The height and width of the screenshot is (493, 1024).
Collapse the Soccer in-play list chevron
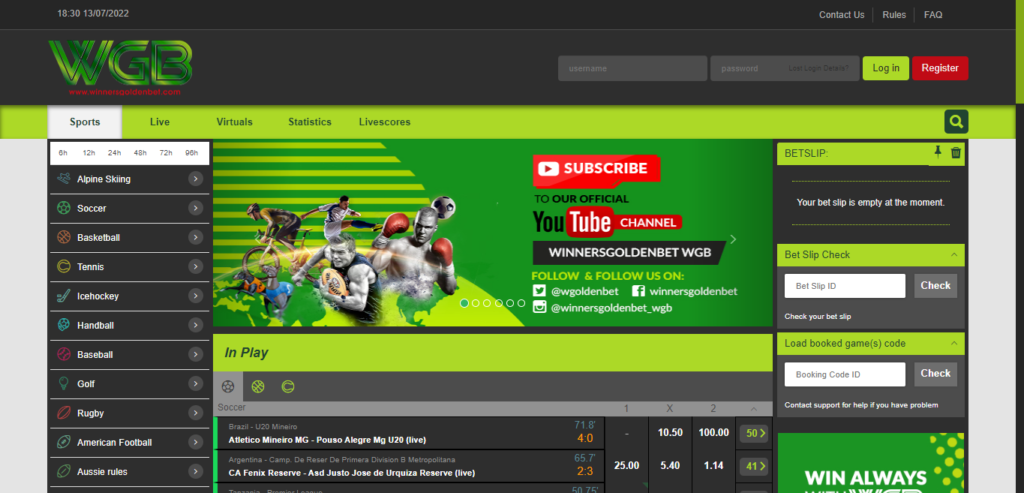point(754,409)
